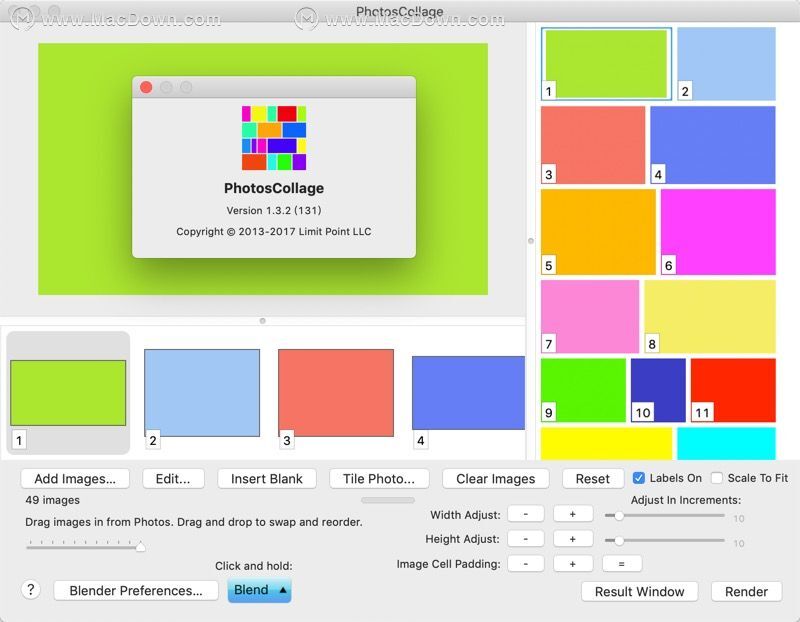Click red cell 11 in collage
The height and width of the screenshot is (622, 800).
coord(733,390)
